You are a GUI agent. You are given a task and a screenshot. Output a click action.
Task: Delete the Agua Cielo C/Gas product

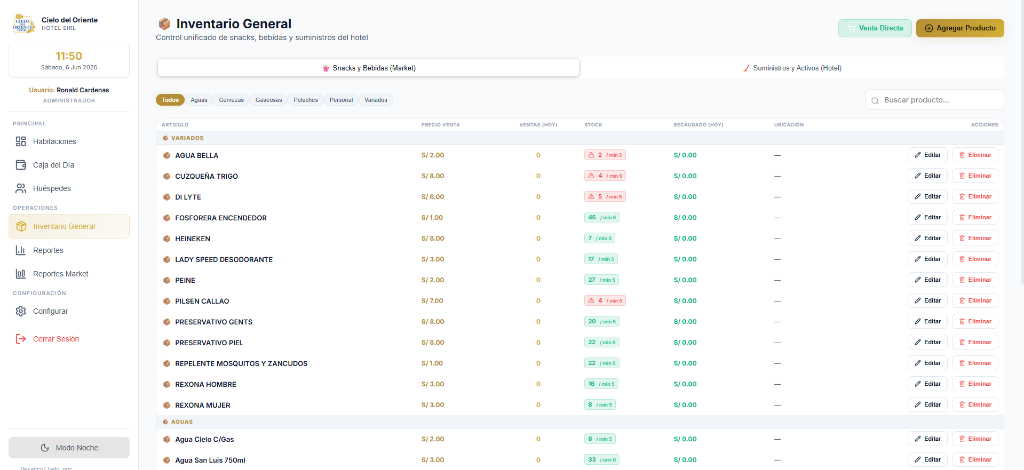click(x=975, y=439)
